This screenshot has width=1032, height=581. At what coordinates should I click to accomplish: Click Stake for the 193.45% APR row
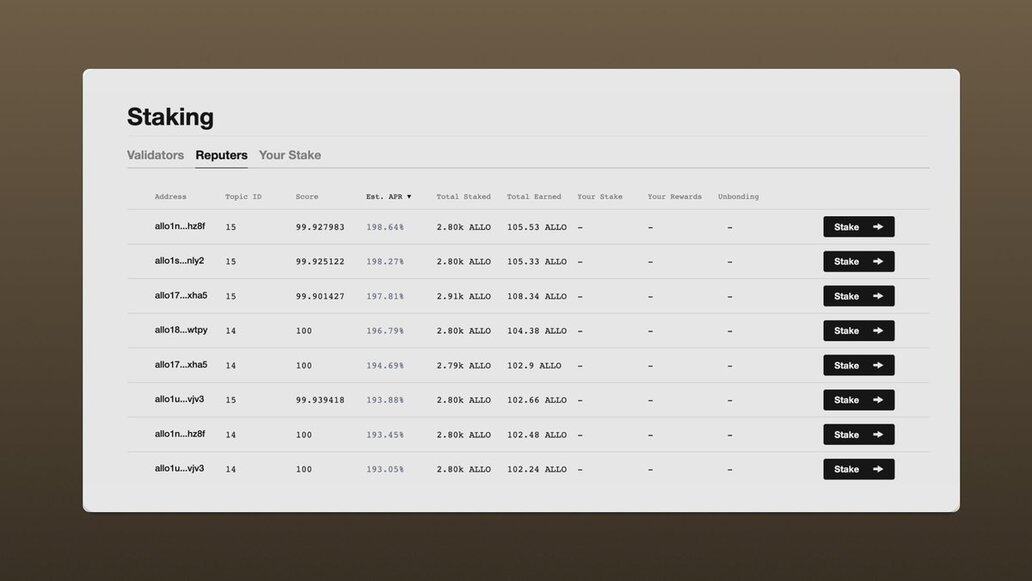[858, 435]
